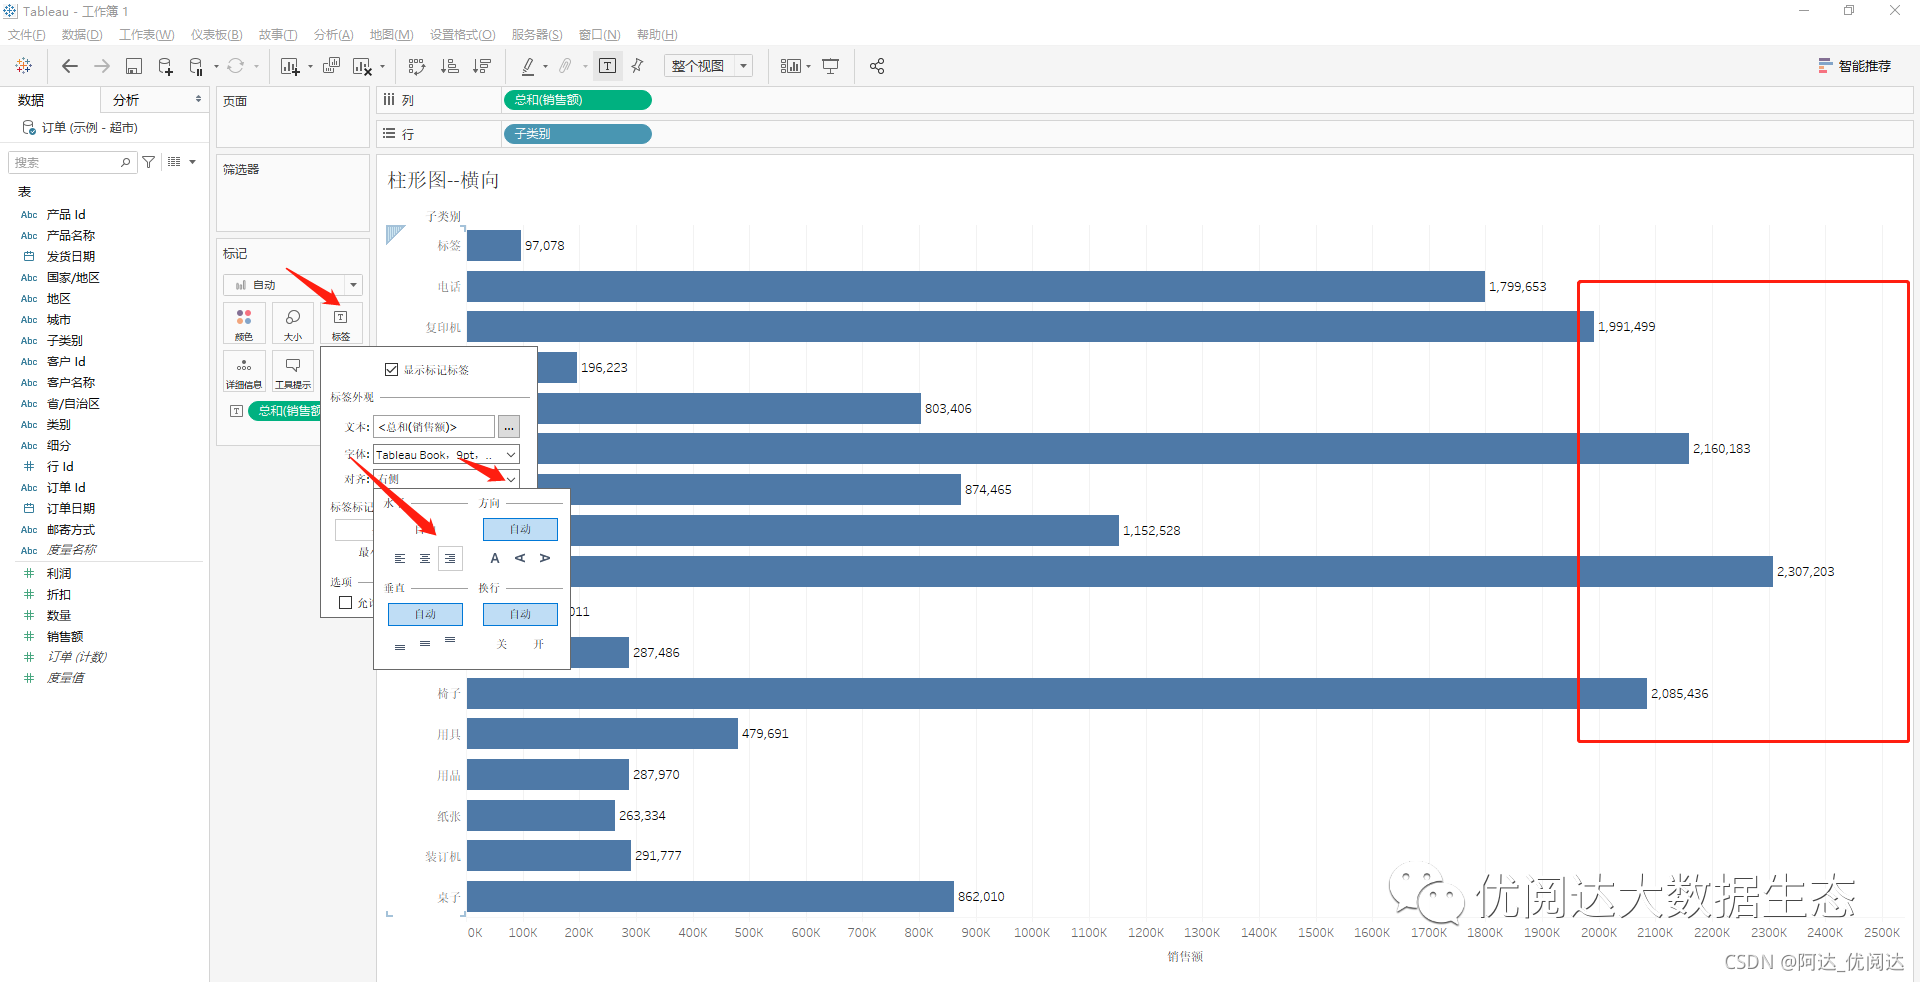The image size is (1920, 982).
Task: Click the filter icon in data pane
Action: [149, 162]
